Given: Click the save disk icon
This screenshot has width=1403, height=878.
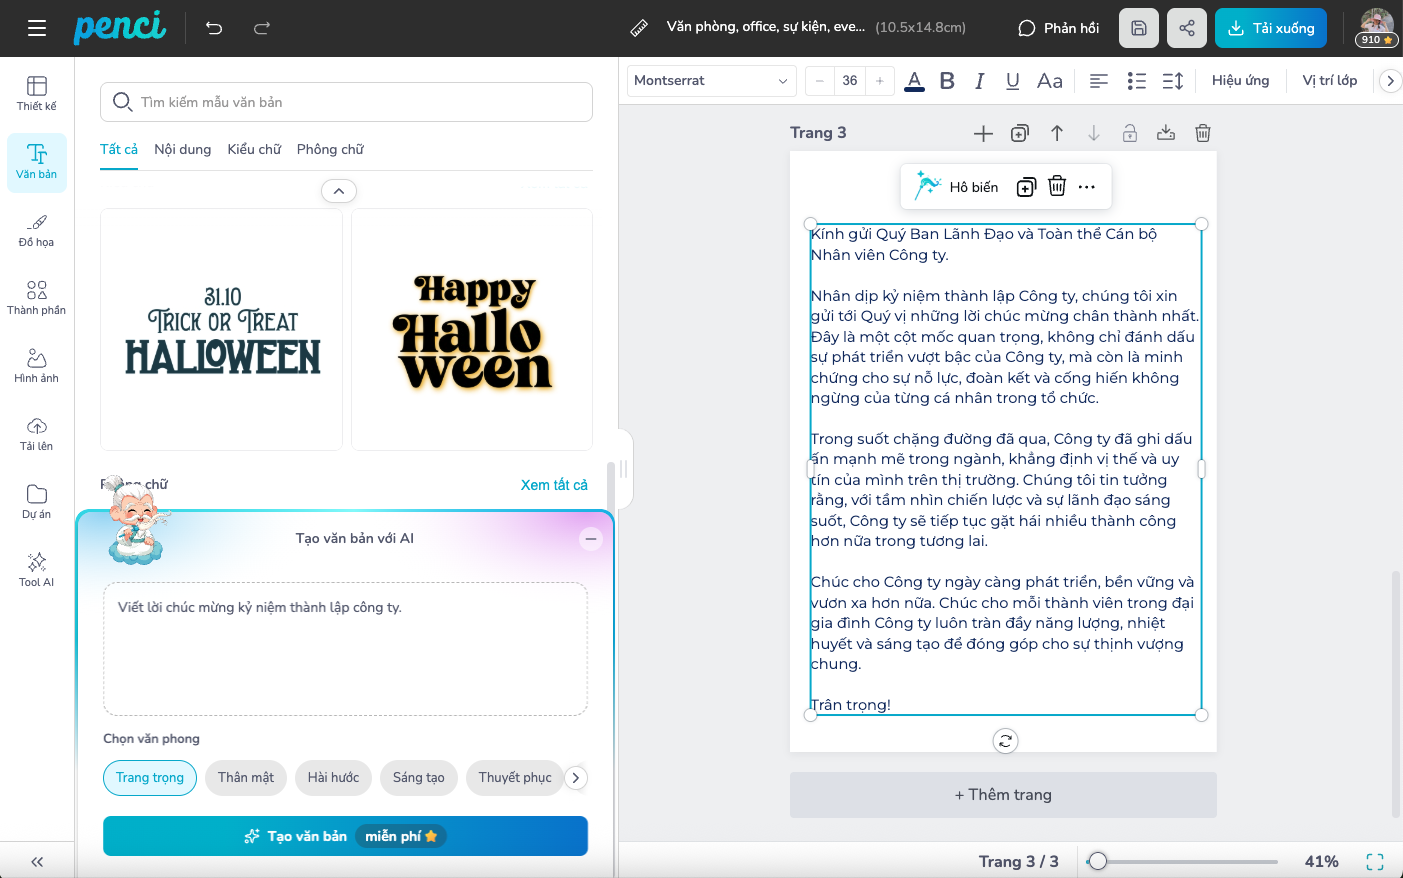Looking at the screenshot, I should tap(1139, 28).
